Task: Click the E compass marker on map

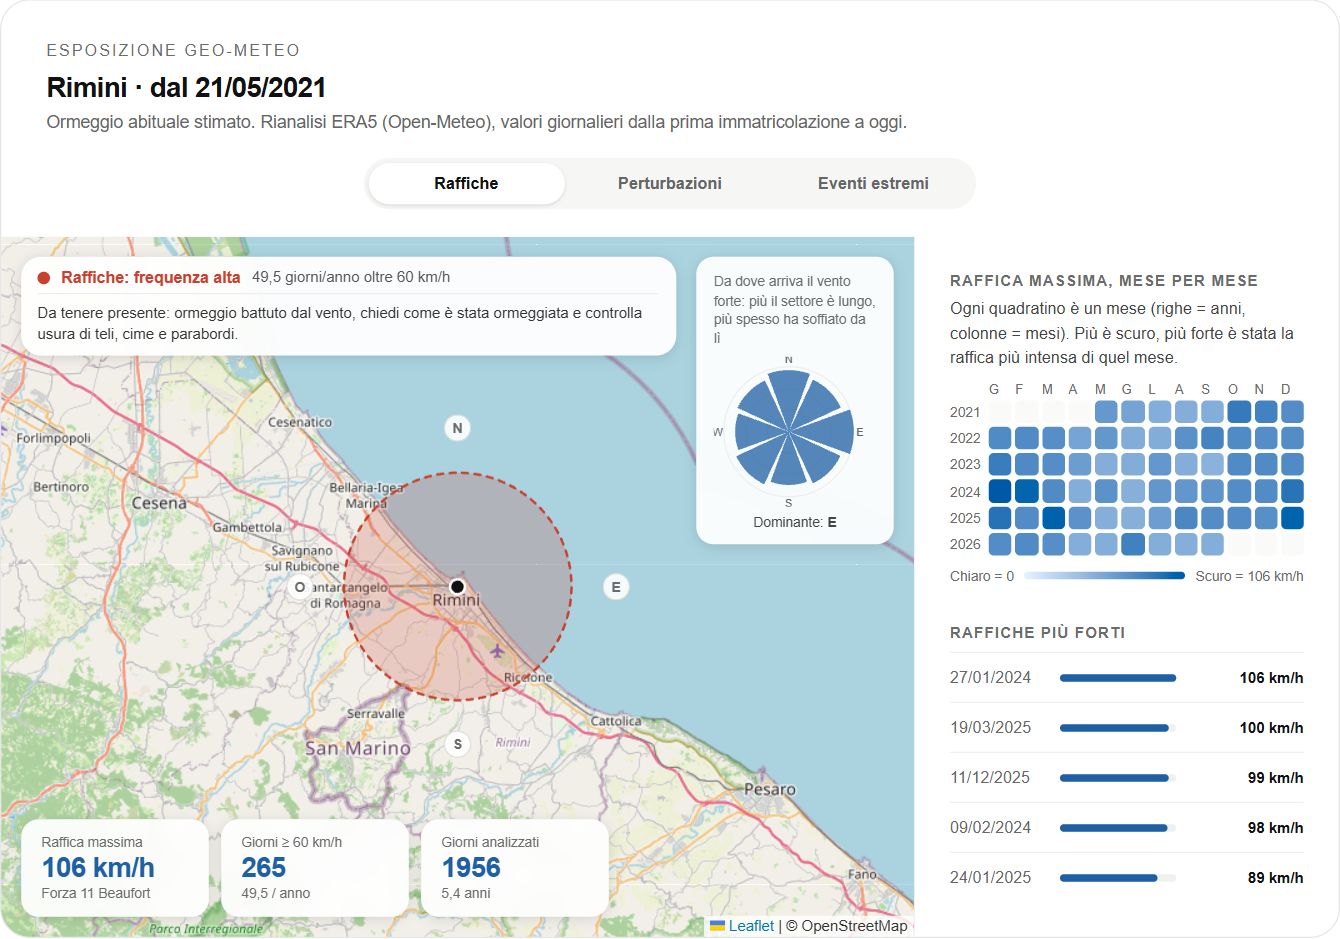Action: 616,587
